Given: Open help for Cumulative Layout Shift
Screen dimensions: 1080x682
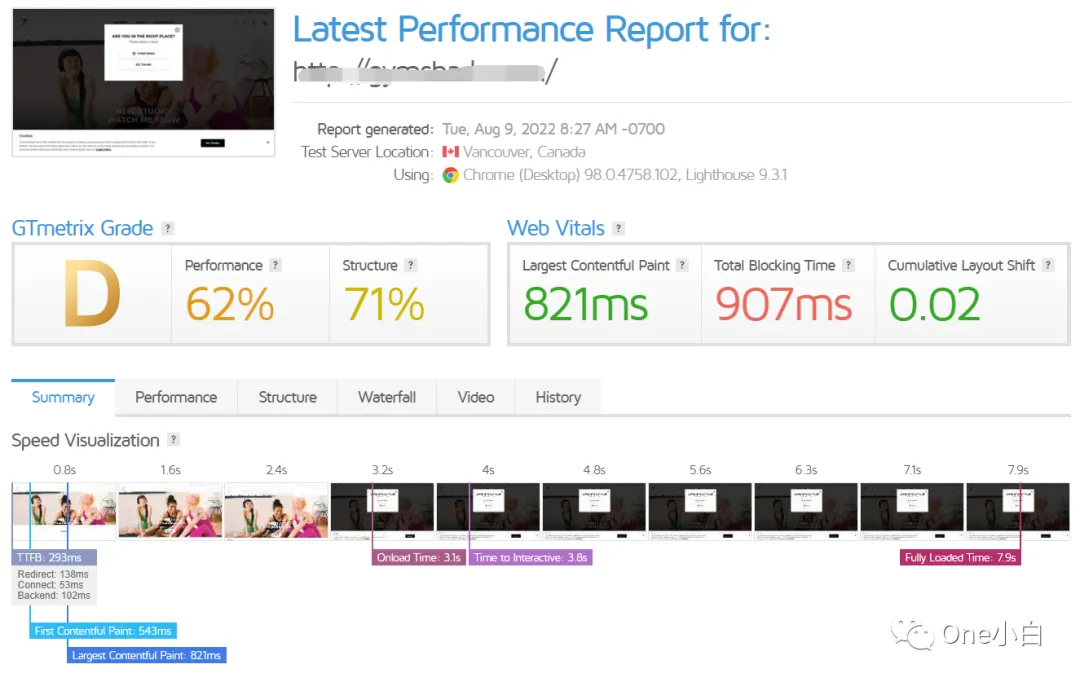Looking at the screenshot, I should 1048,265.
